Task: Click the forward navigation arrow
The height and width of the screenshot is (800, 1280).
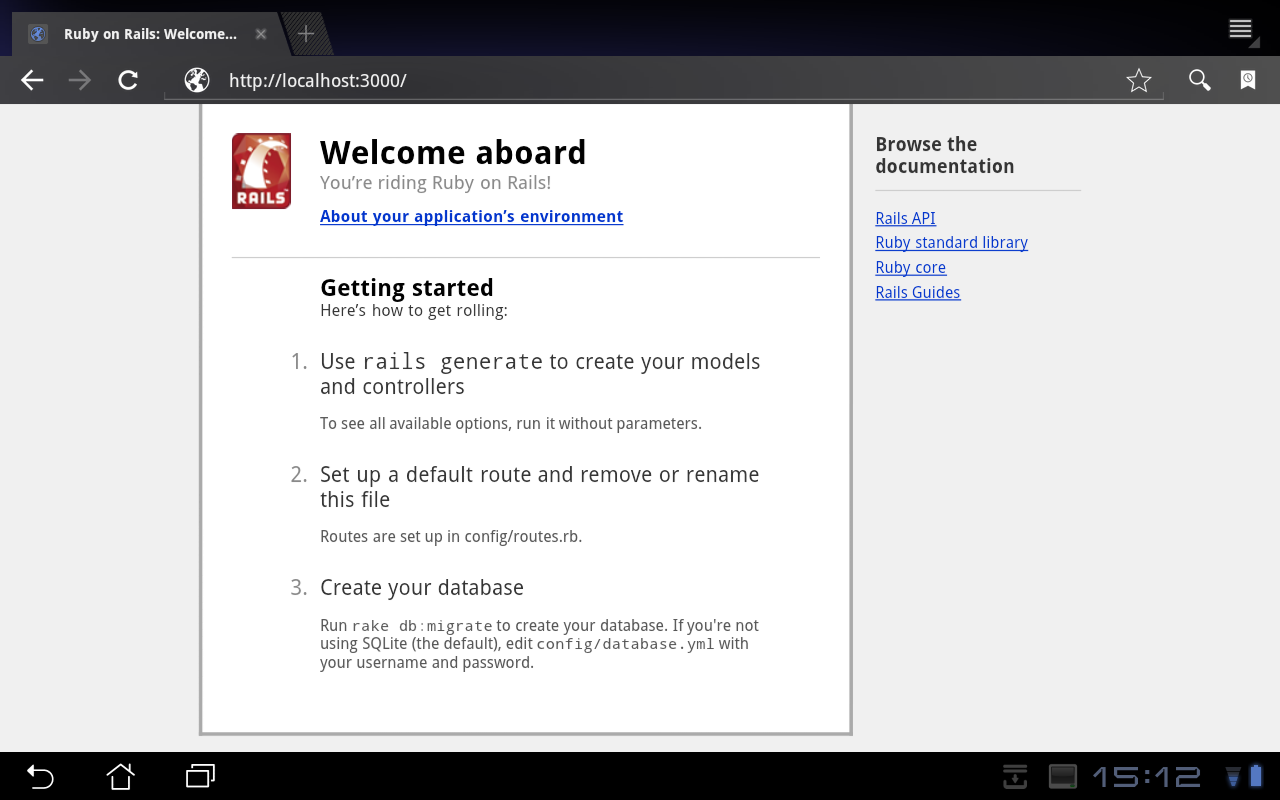Action: pyautogui.click(x=80, y=80)
